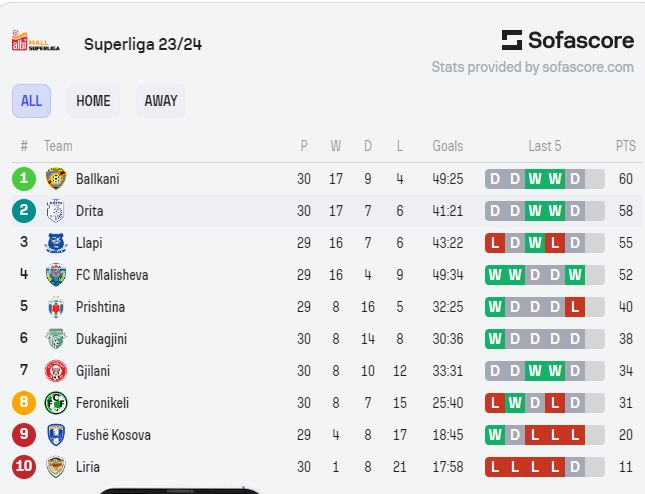Click the Goals column header
This screenshot has height=494, width=645.
(x=448, y=146)
